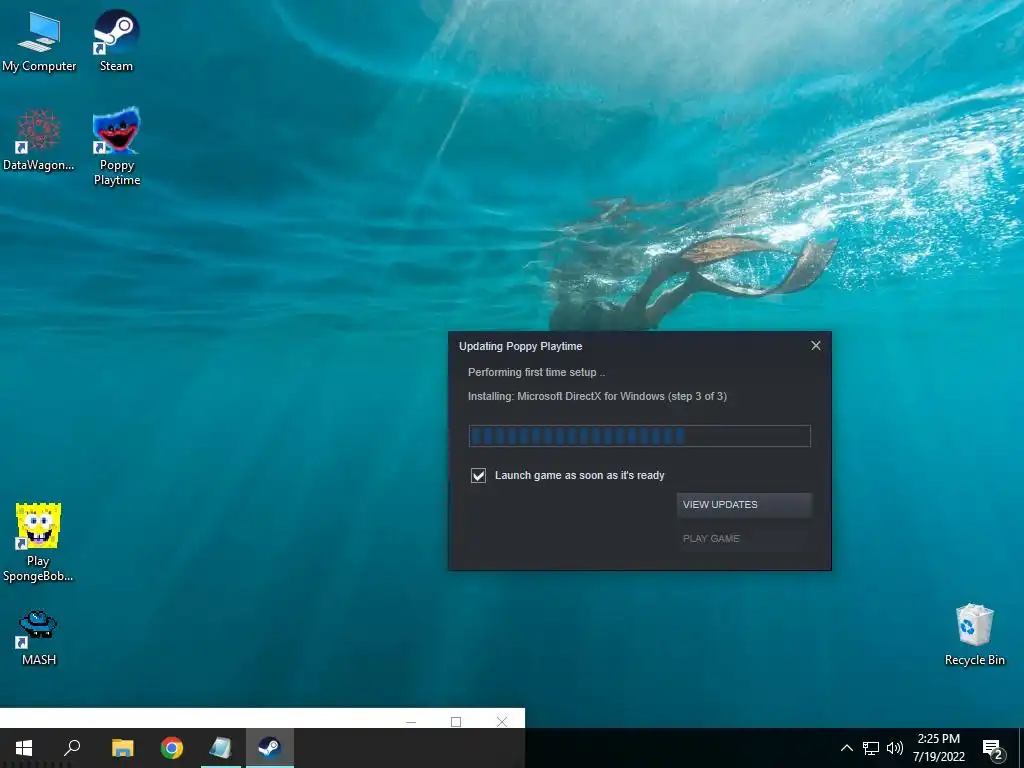Click 'Installing: Microsoft DirectX for Windows' text
Viewport: 1024px width, 768px height.
point(597,396)
